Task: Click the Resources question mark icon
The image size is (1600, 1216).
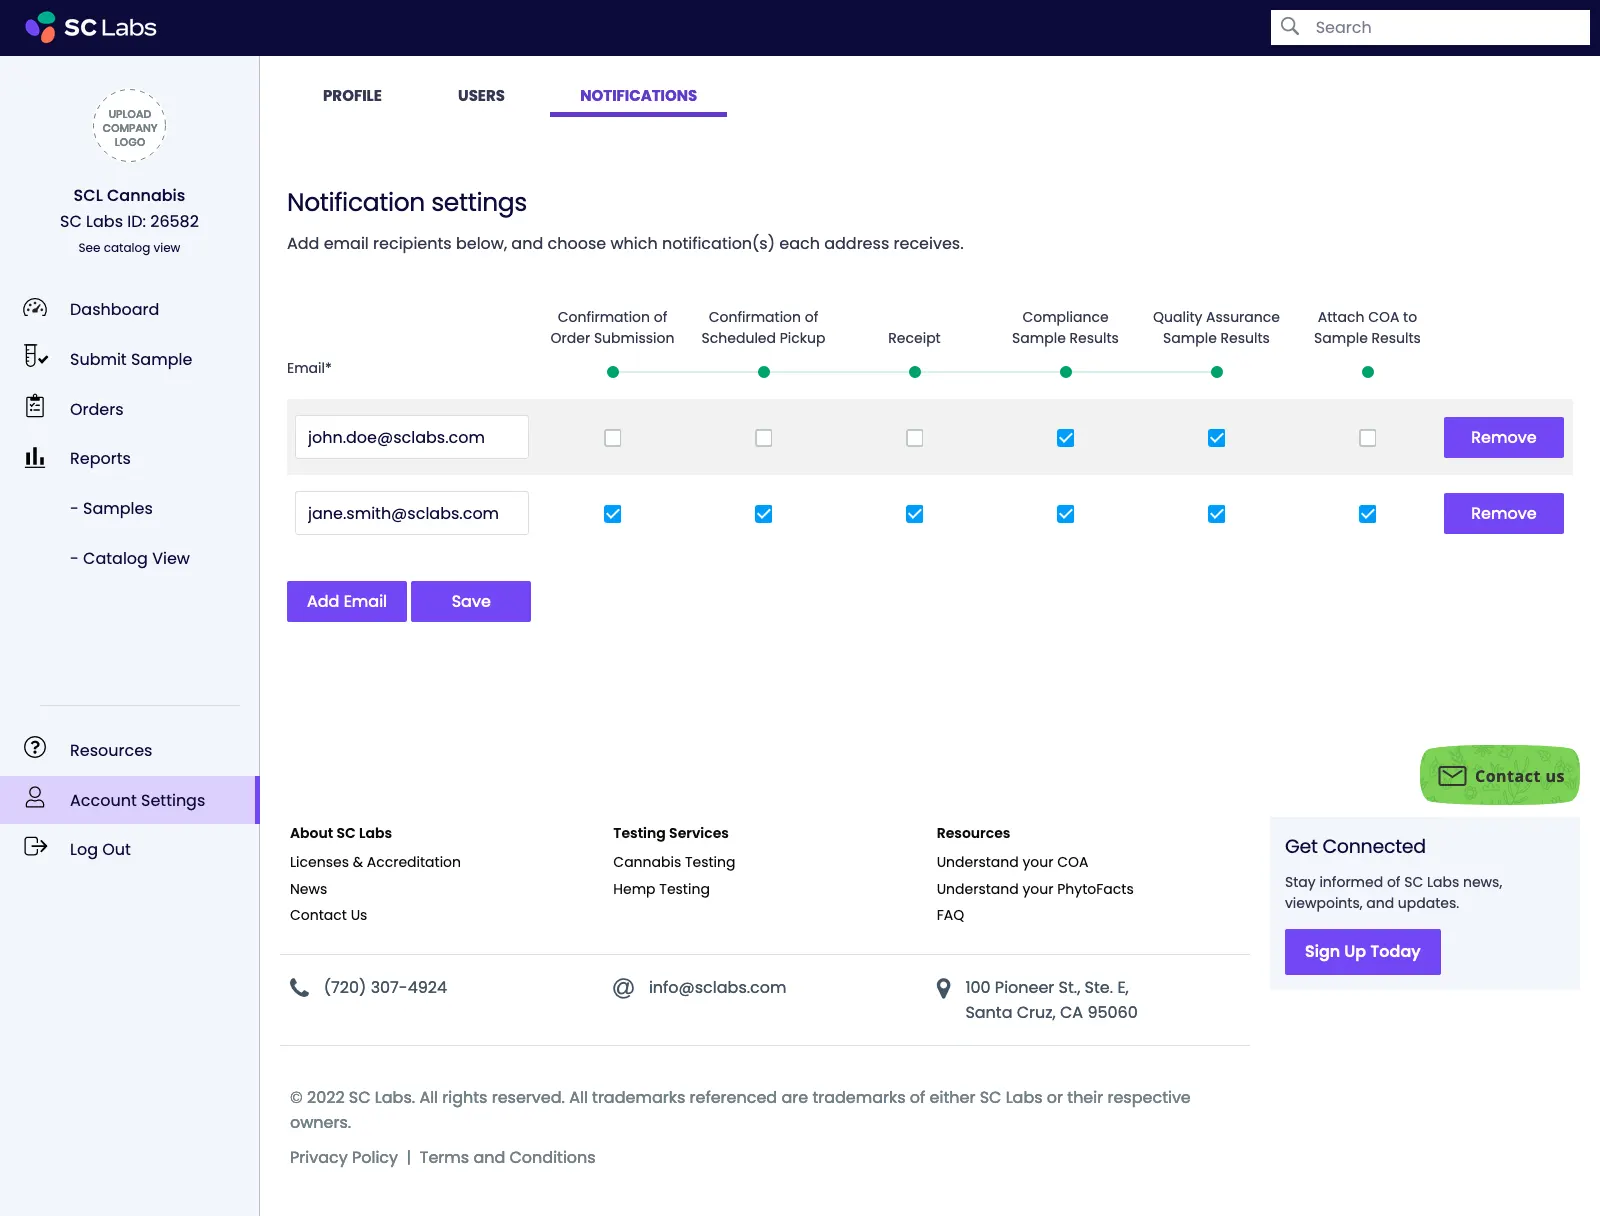Action: tap(35, 748)
